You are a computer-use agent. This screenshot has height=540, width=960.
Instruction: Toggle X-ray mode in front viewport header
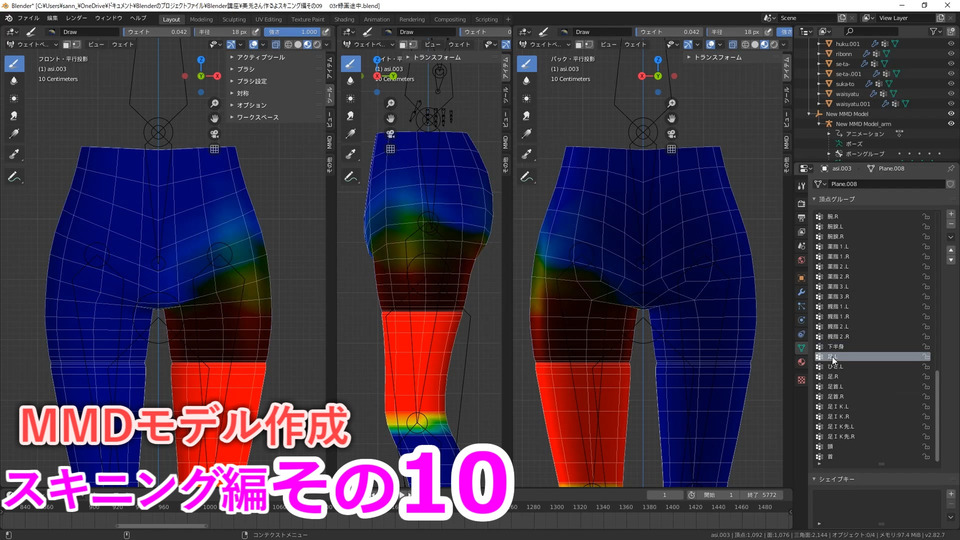pos(276,45)
